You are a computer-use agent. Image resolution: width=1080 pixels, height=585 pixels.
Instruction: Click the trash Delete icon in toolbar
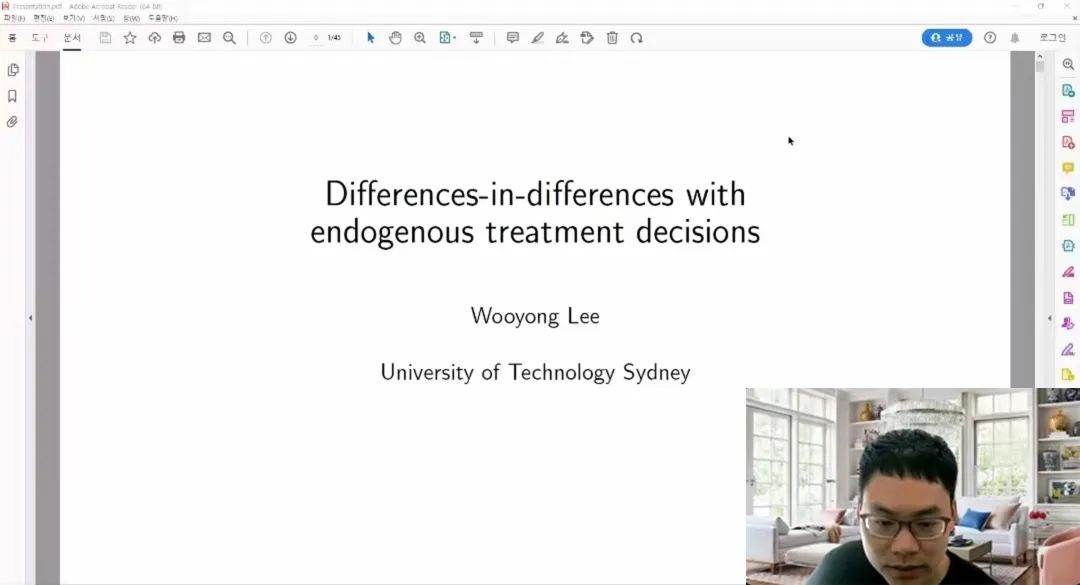coord(612,38)
